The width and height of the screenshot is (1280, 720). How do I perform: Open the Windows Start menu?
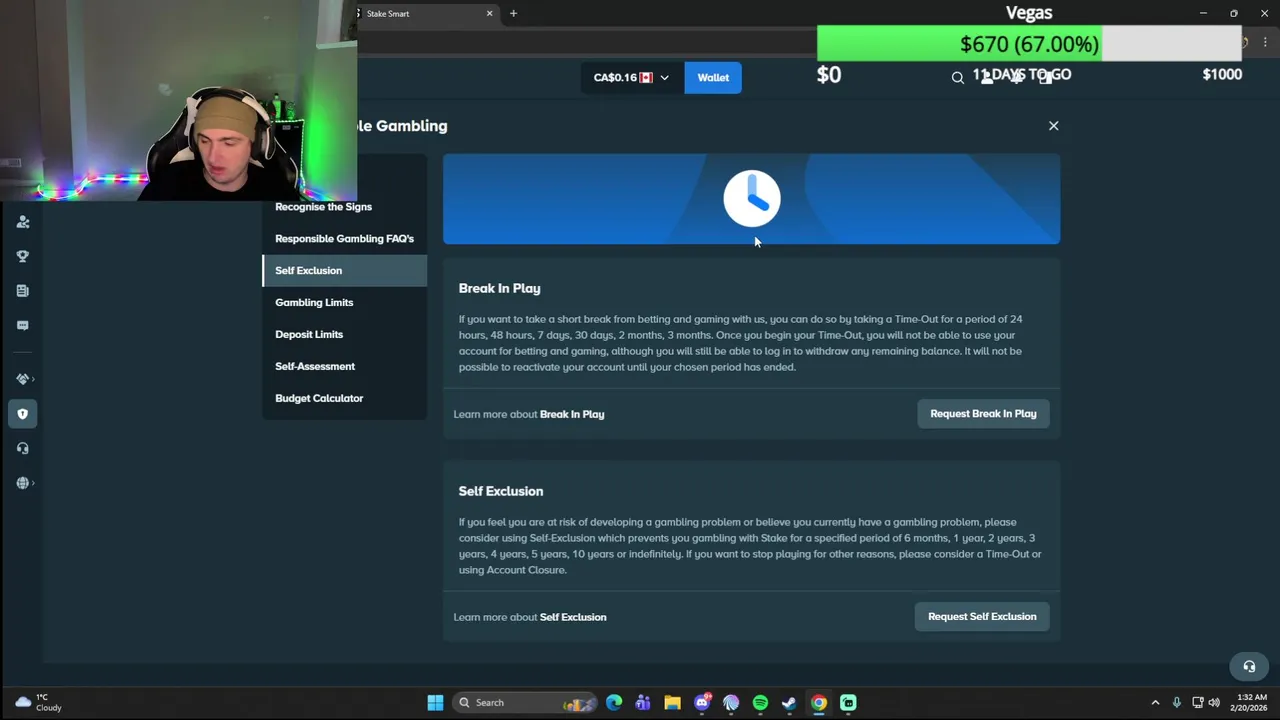click(435, 703)
